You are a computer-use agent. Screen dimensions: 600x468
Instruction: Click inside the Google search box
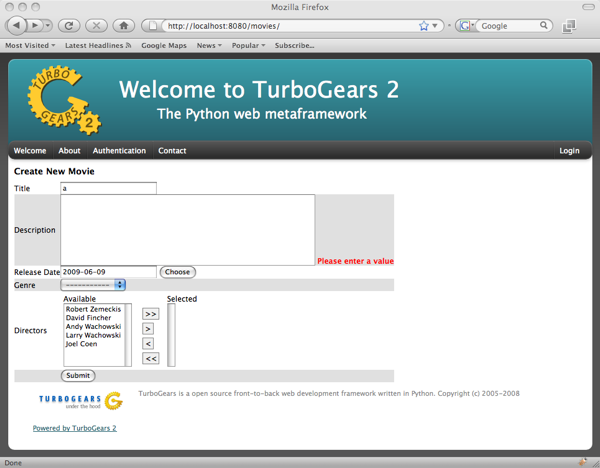[x=509, y=26]
